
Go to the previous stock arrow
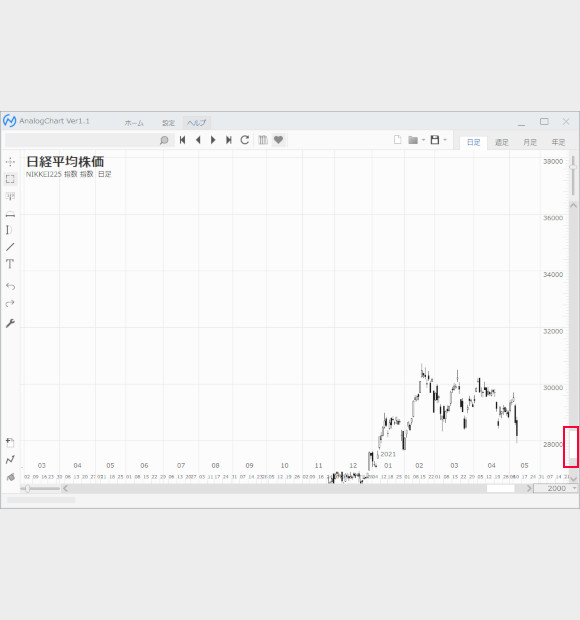[198, 140]
